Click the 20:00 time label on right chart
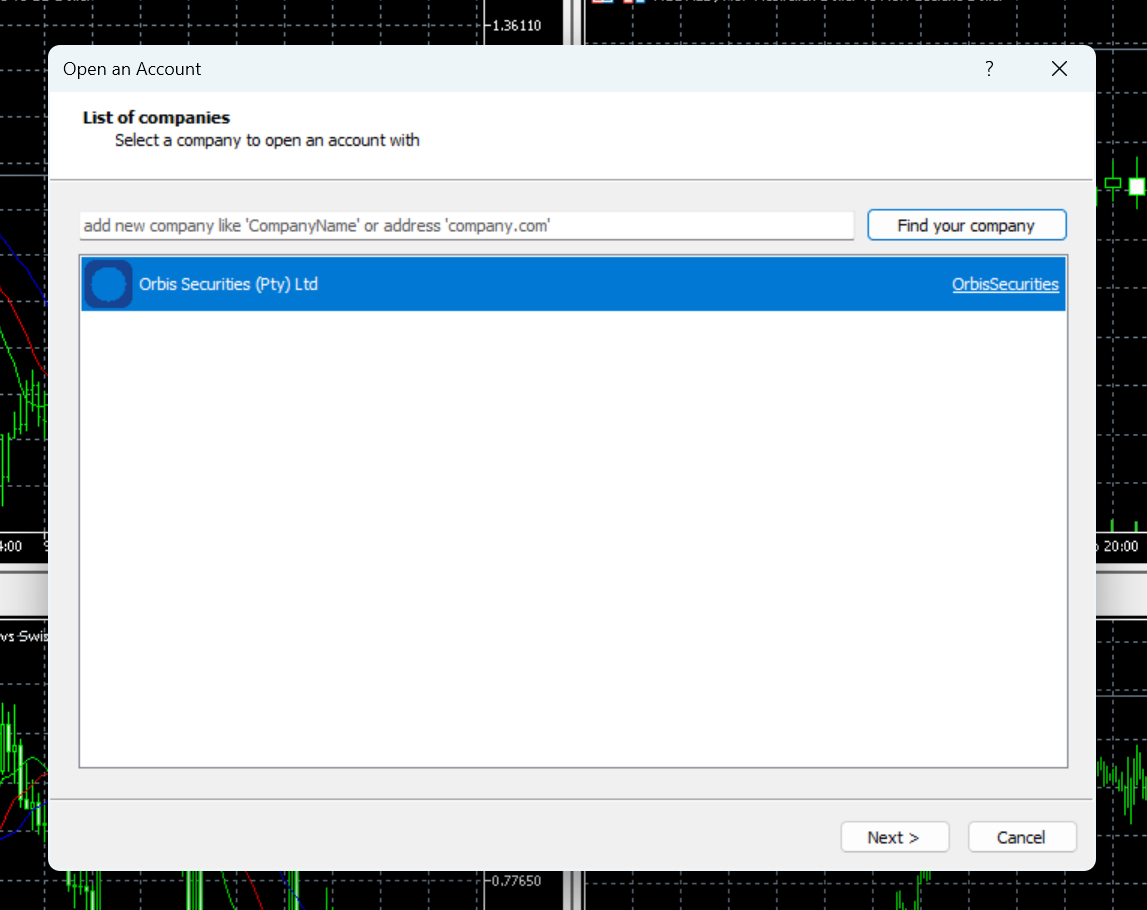The image size is (1147, 910). click(x=1120, y=546)
